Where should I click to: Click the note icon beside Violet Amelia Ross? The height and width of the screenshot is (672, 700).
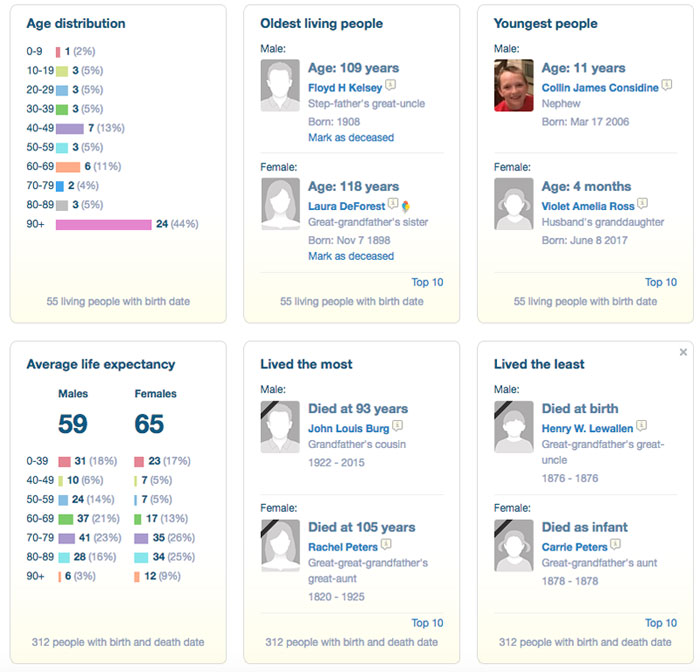click(642, 203)
